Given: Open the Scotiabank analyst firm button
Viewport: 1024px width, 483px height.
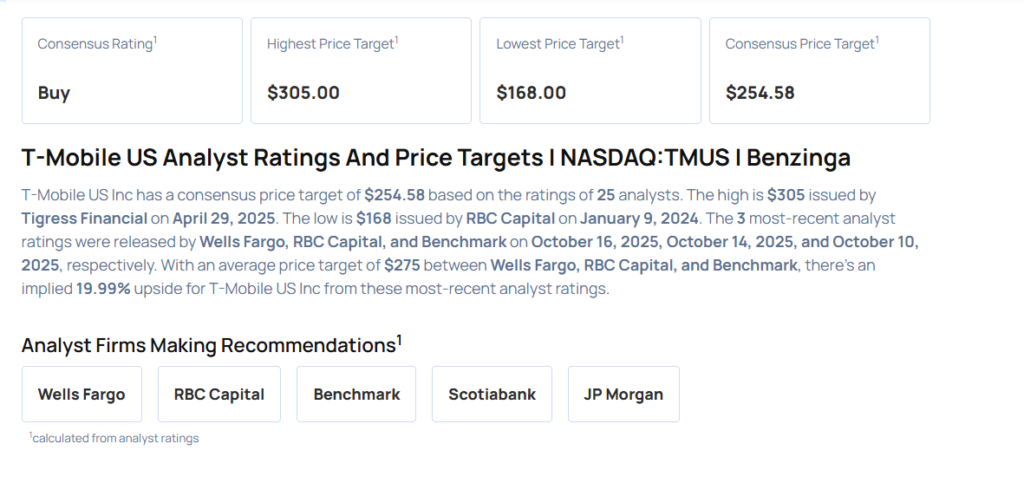Looking at the screenshot, I should coord(491,394).
